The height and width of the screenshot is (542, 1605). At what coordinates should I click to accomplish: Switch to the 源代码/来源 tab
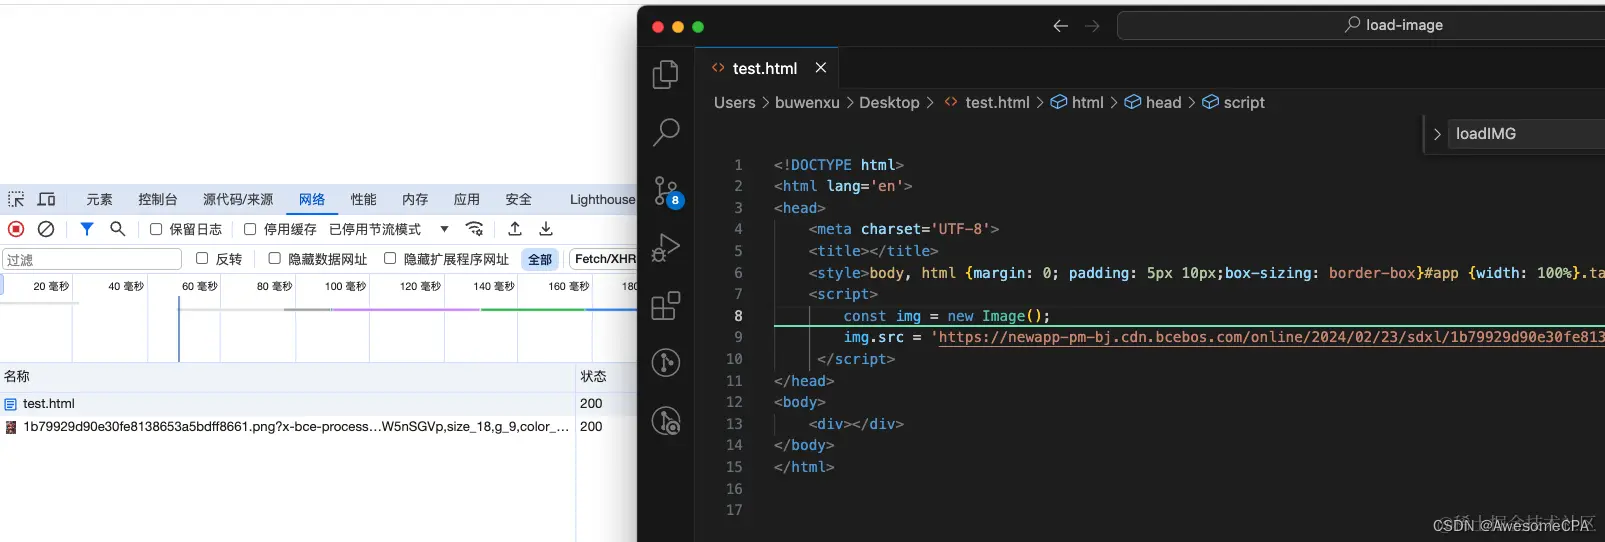pyautogui.click(x=238, y=199)
